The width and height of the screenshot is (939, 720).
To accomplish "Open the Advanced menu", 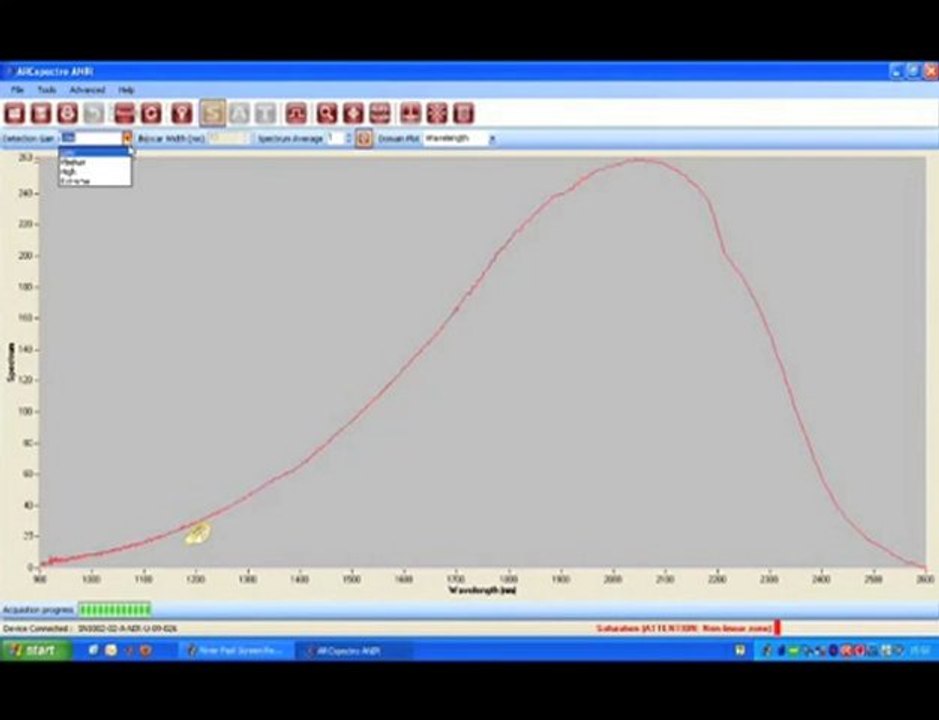I will point(87,90).
